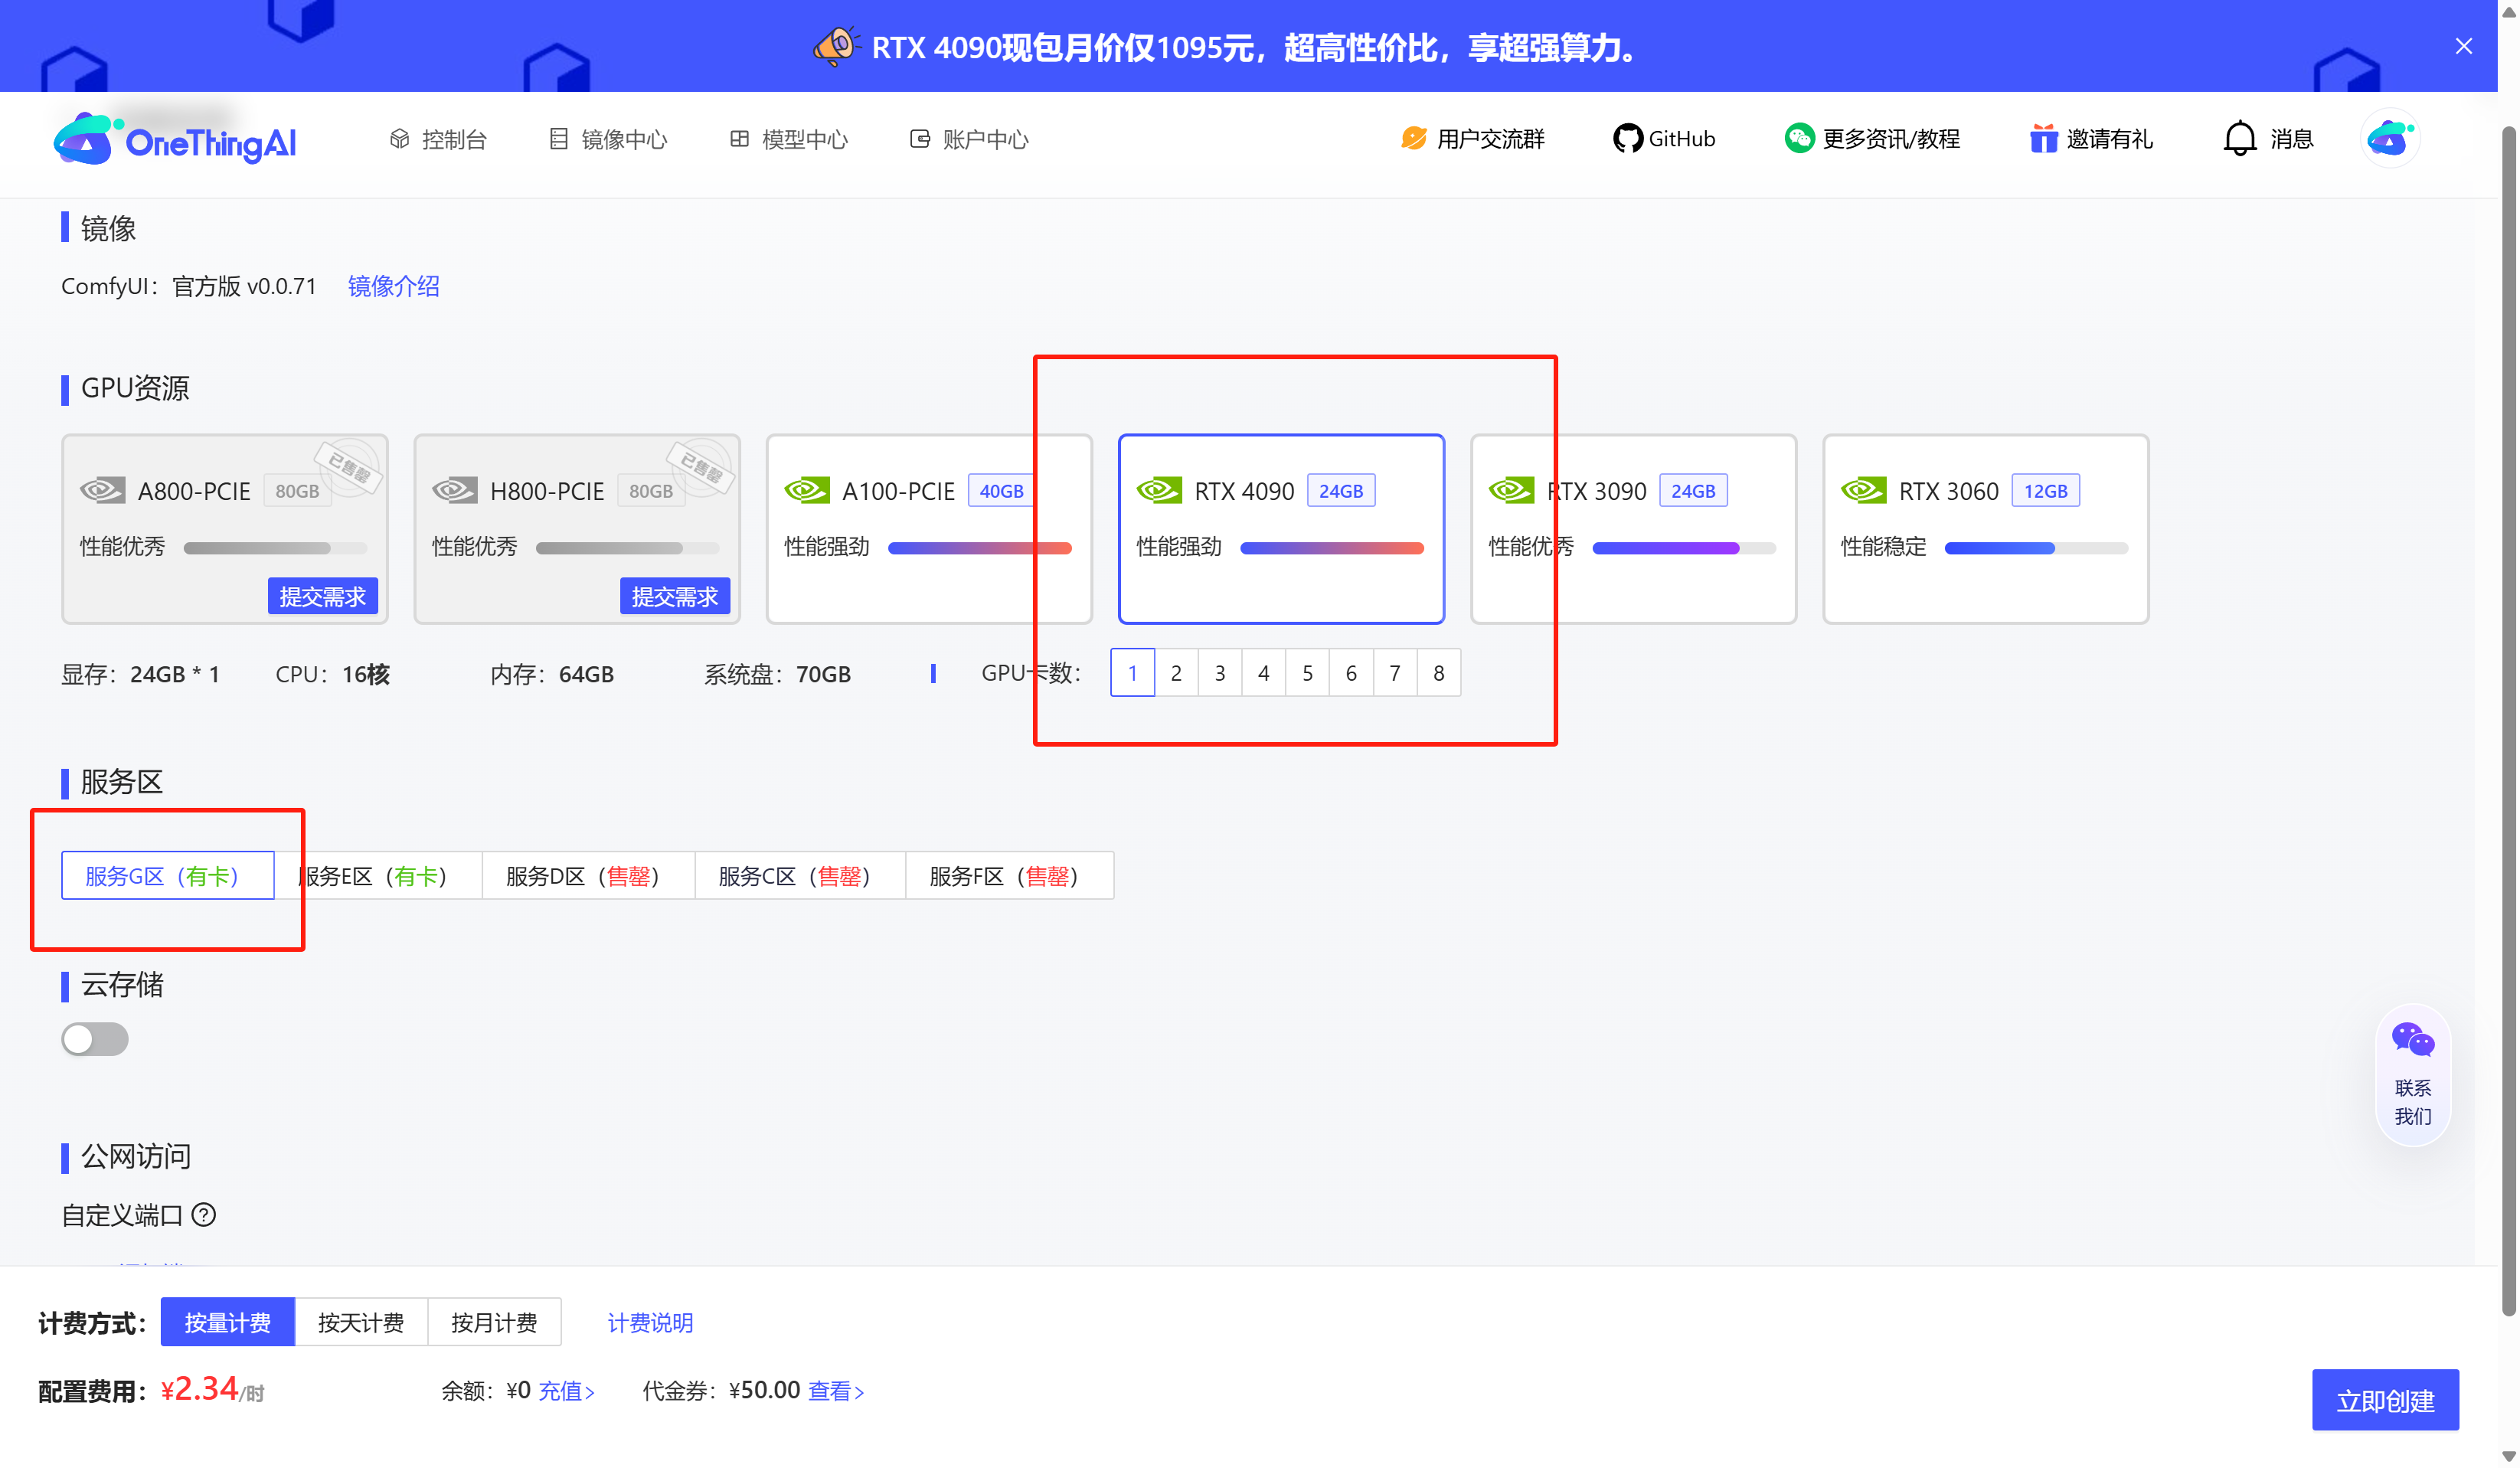The height and width of the screenshot is (1468, 2520).
Task: Click the NVIDIA icon on A100-PCIE card
Action: [806, 490]
